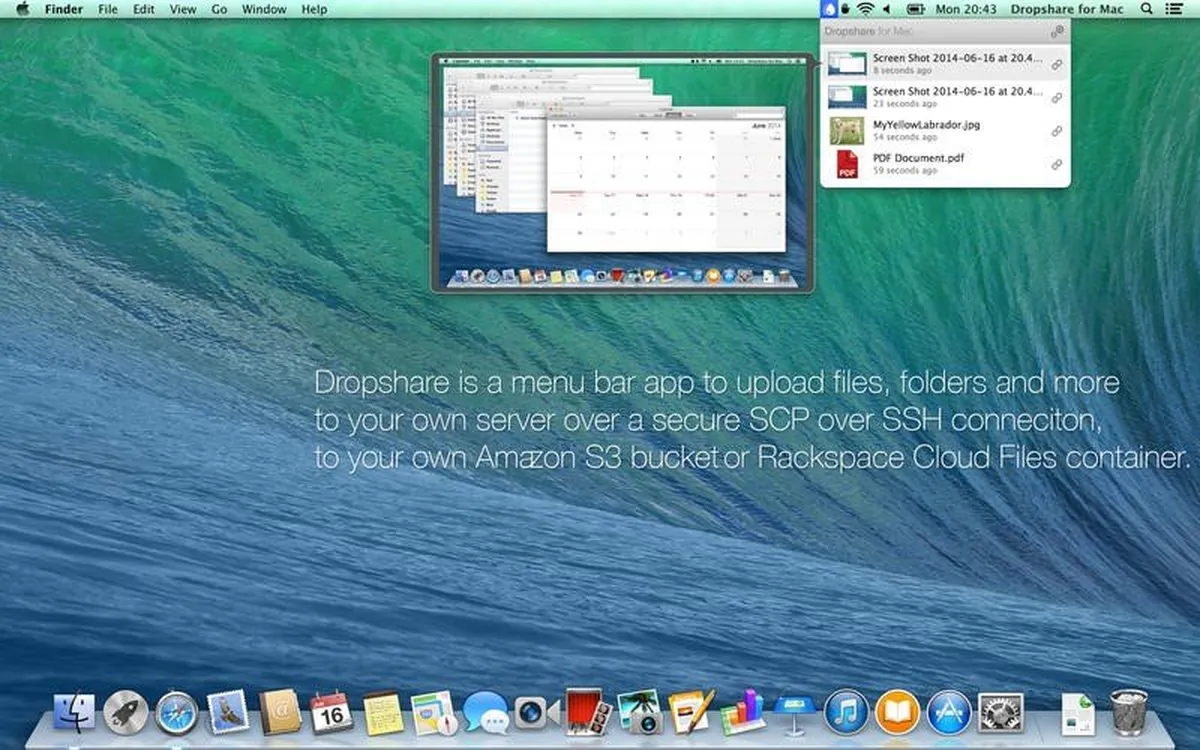Open iTunes from the Dock
Viewport: 1200px width, 750px height.
point(846,713)
